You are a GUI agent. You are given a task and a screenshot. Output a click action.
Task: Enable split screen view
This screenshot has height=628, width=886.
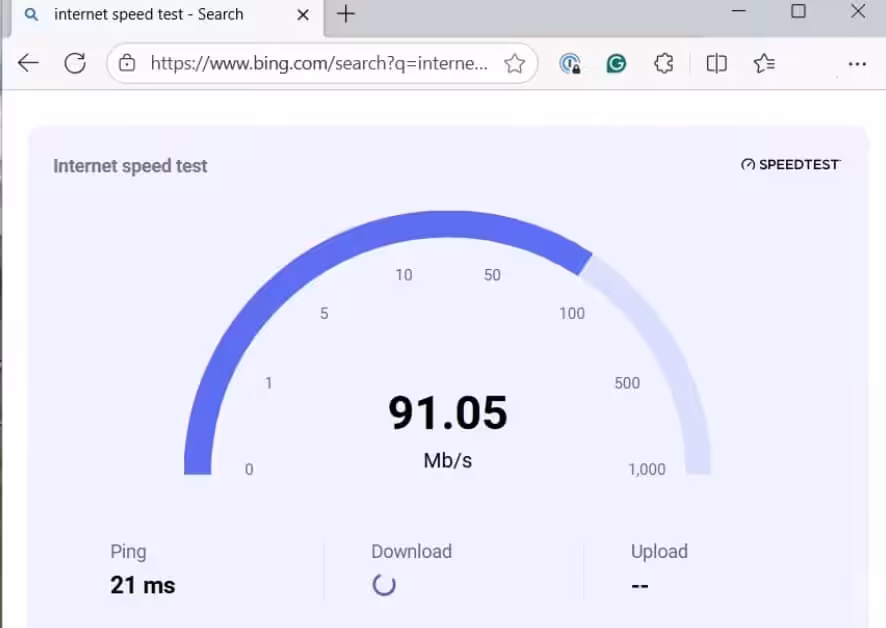coord(716,63)
